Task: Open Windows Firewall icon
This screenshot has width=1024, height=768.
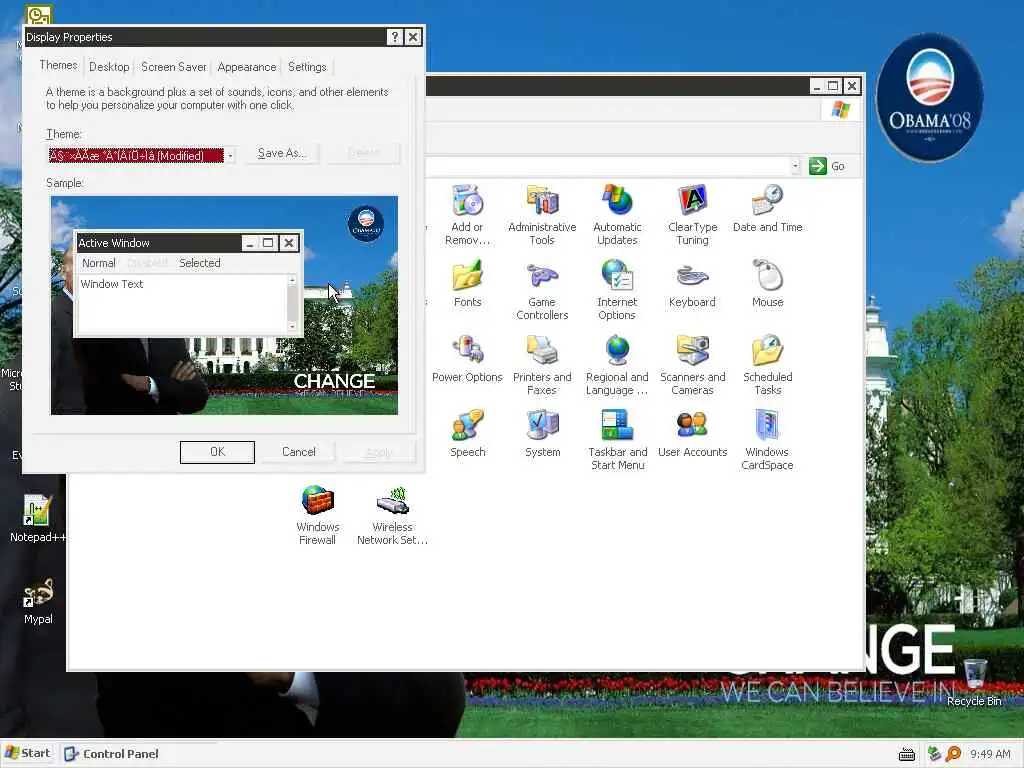Action: [317, 515]
